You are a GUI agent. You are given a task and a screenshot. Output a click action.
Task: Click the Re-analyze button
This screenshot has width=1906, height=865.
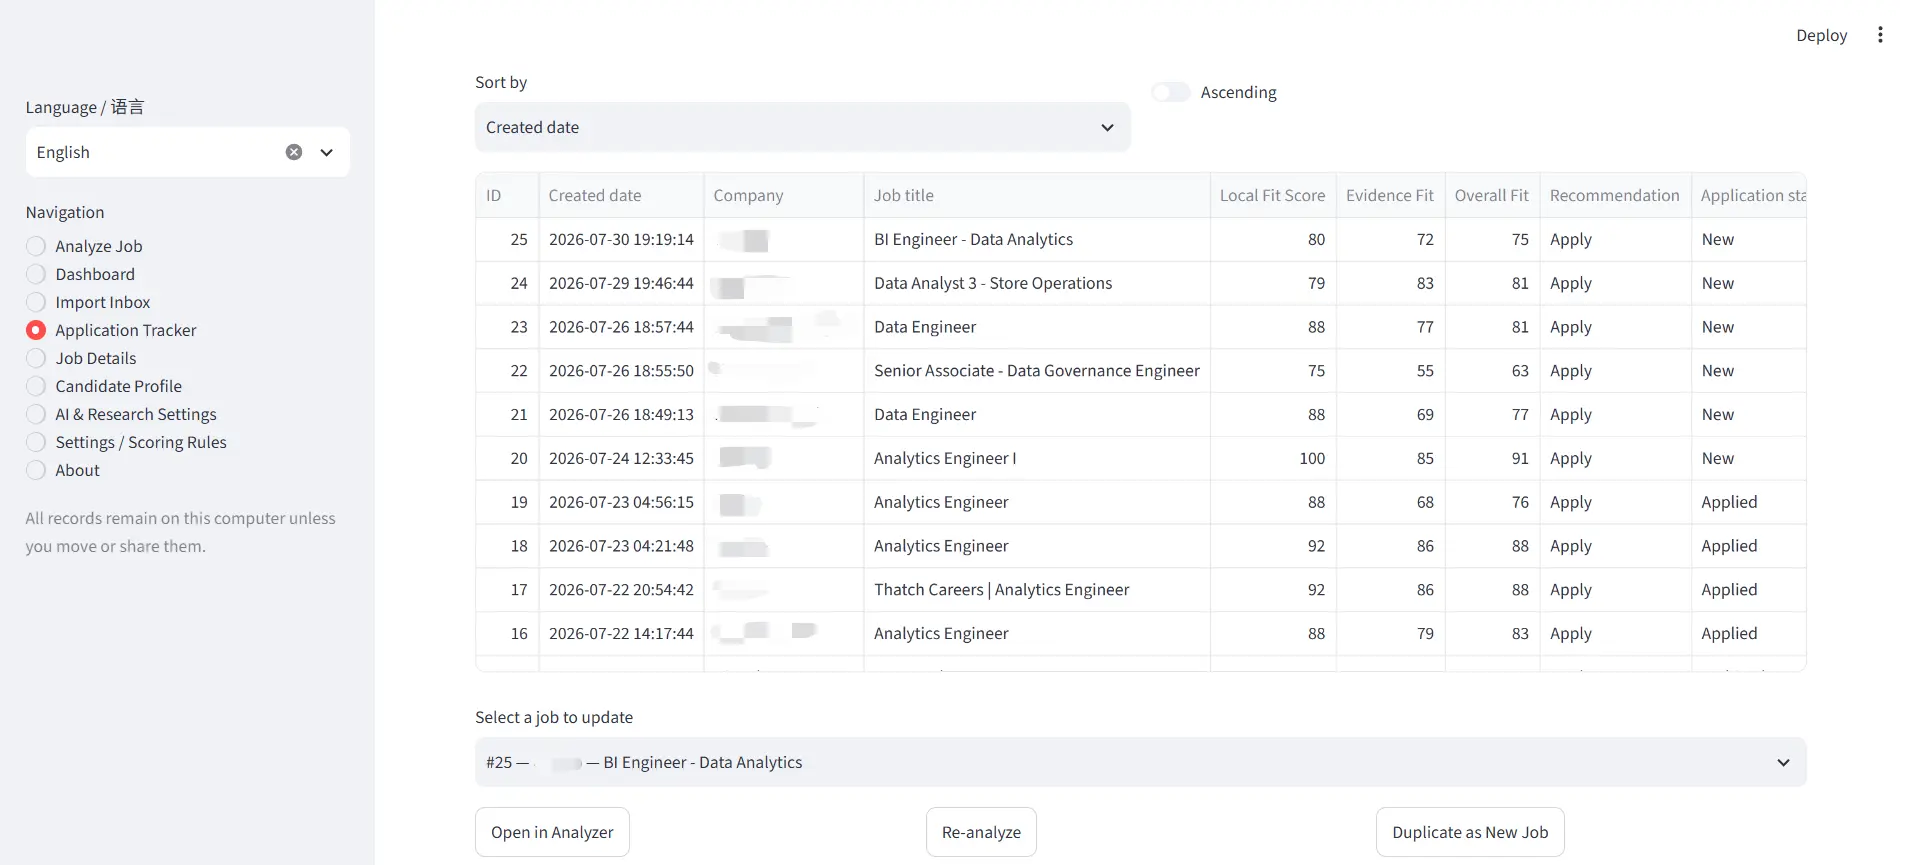pyautogui.click(x=981, y=832)
